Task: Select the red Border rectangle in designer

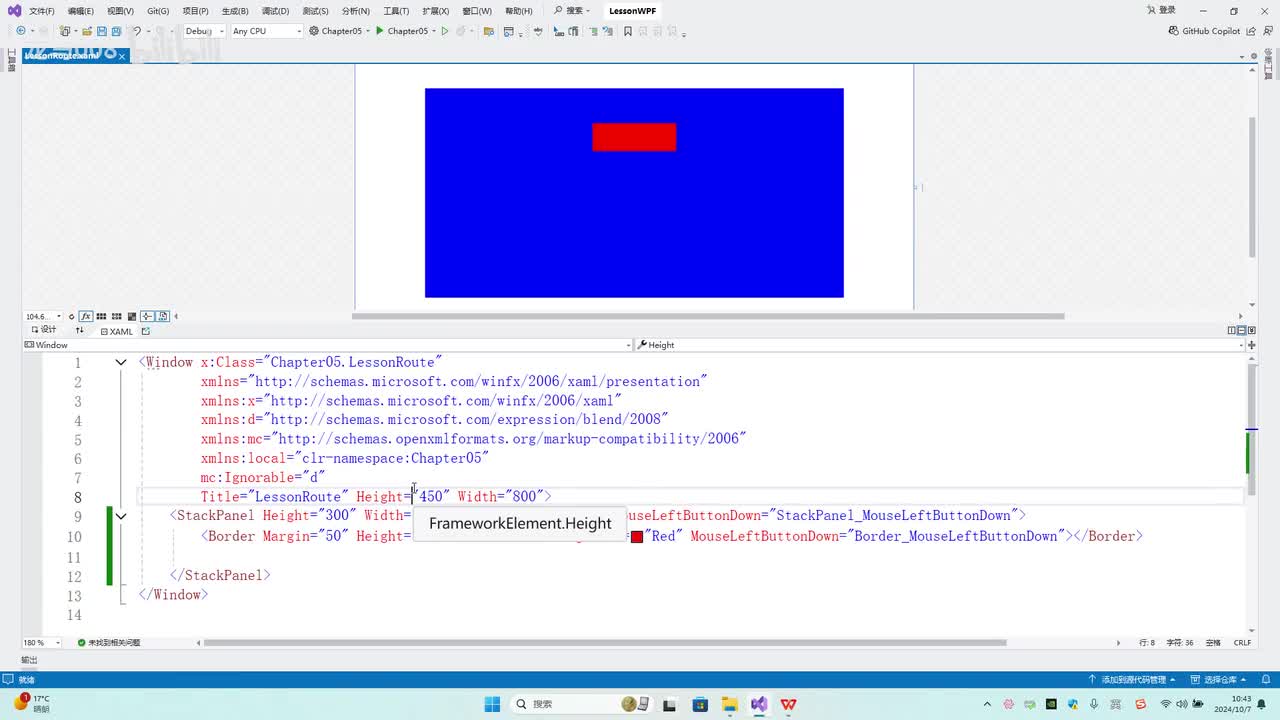Action: [x=634, y=137]
